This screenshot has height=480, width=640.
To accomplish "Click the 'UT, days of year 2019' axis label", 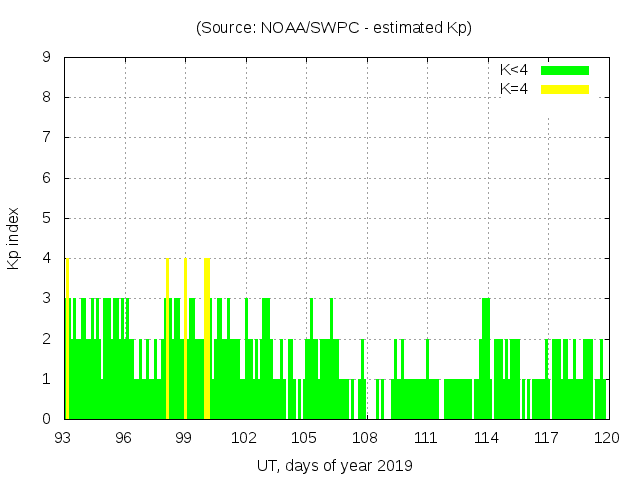I will pyautogui.click(x=334, y=465).
